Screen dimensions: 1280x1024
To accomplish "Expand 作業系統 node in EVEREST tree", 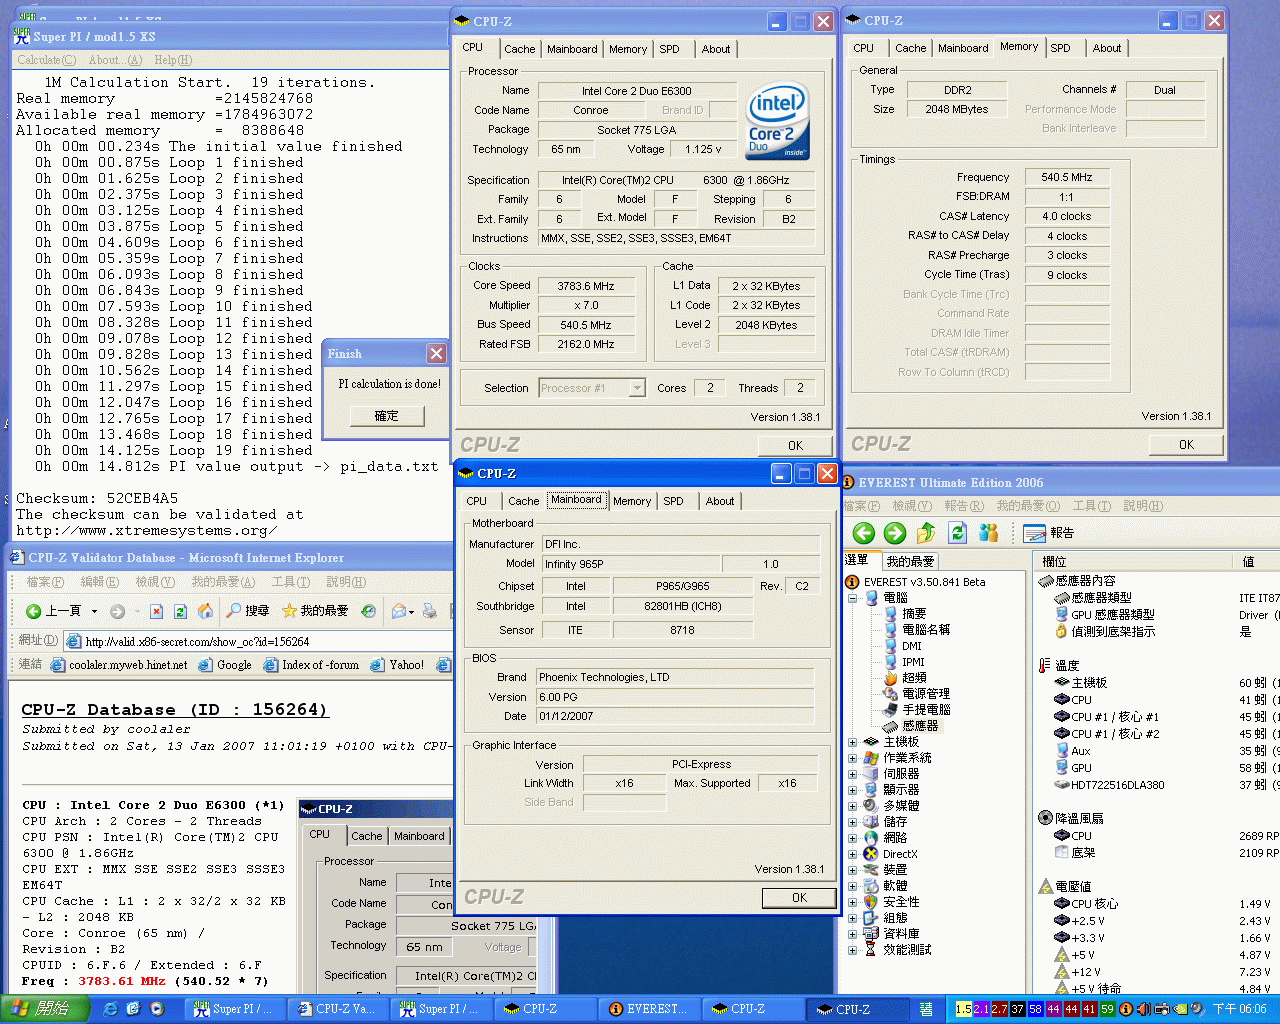I will pyautogui.click(x=853, y=758).
